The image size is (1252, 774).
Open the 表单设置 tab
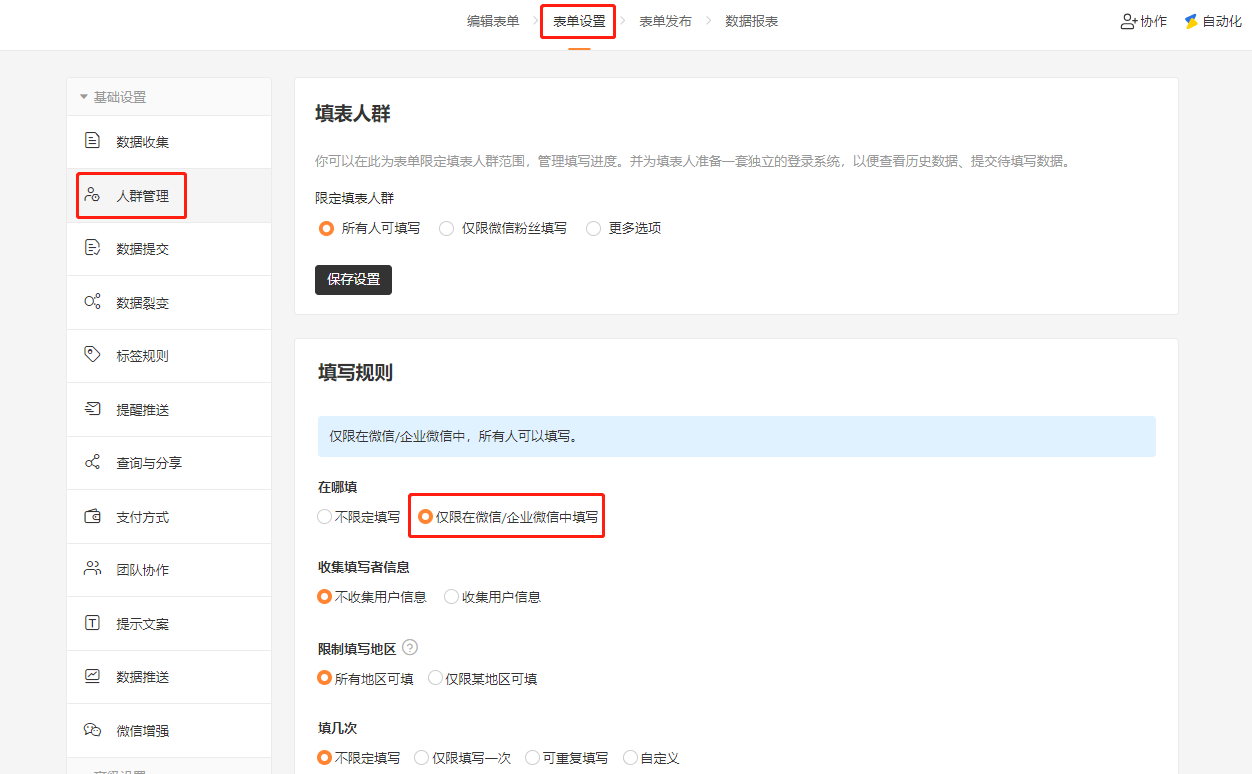(579, 21)
